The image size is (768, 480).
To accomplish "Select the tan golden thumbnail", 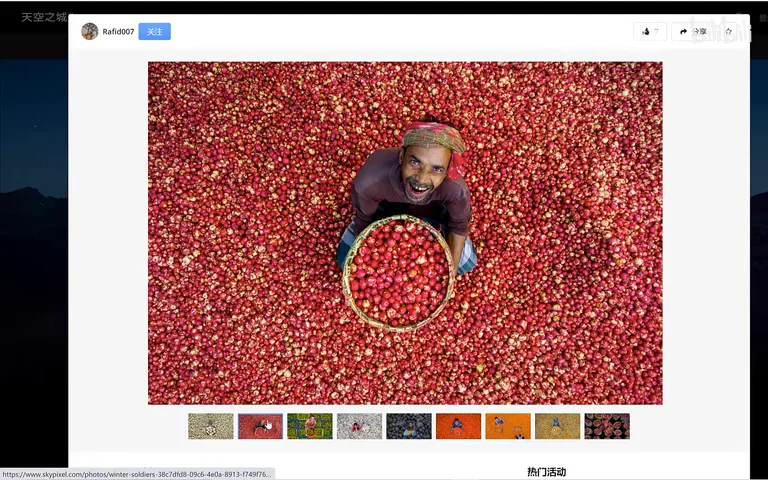I will pyautogui.click(x=557, y=426).
